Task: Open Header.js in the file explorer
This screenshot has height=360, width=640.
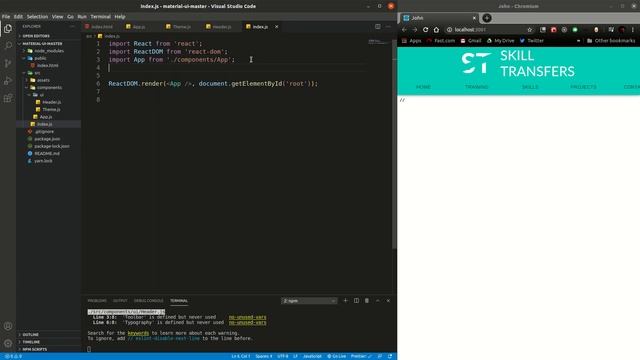Action: click(51, 102)
